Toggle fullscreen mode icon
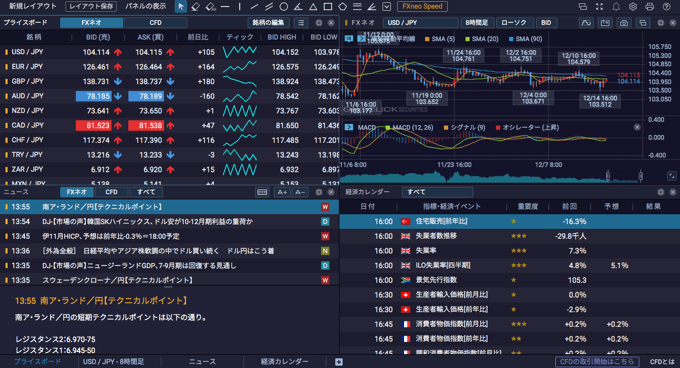 click(x=599, y=7)
